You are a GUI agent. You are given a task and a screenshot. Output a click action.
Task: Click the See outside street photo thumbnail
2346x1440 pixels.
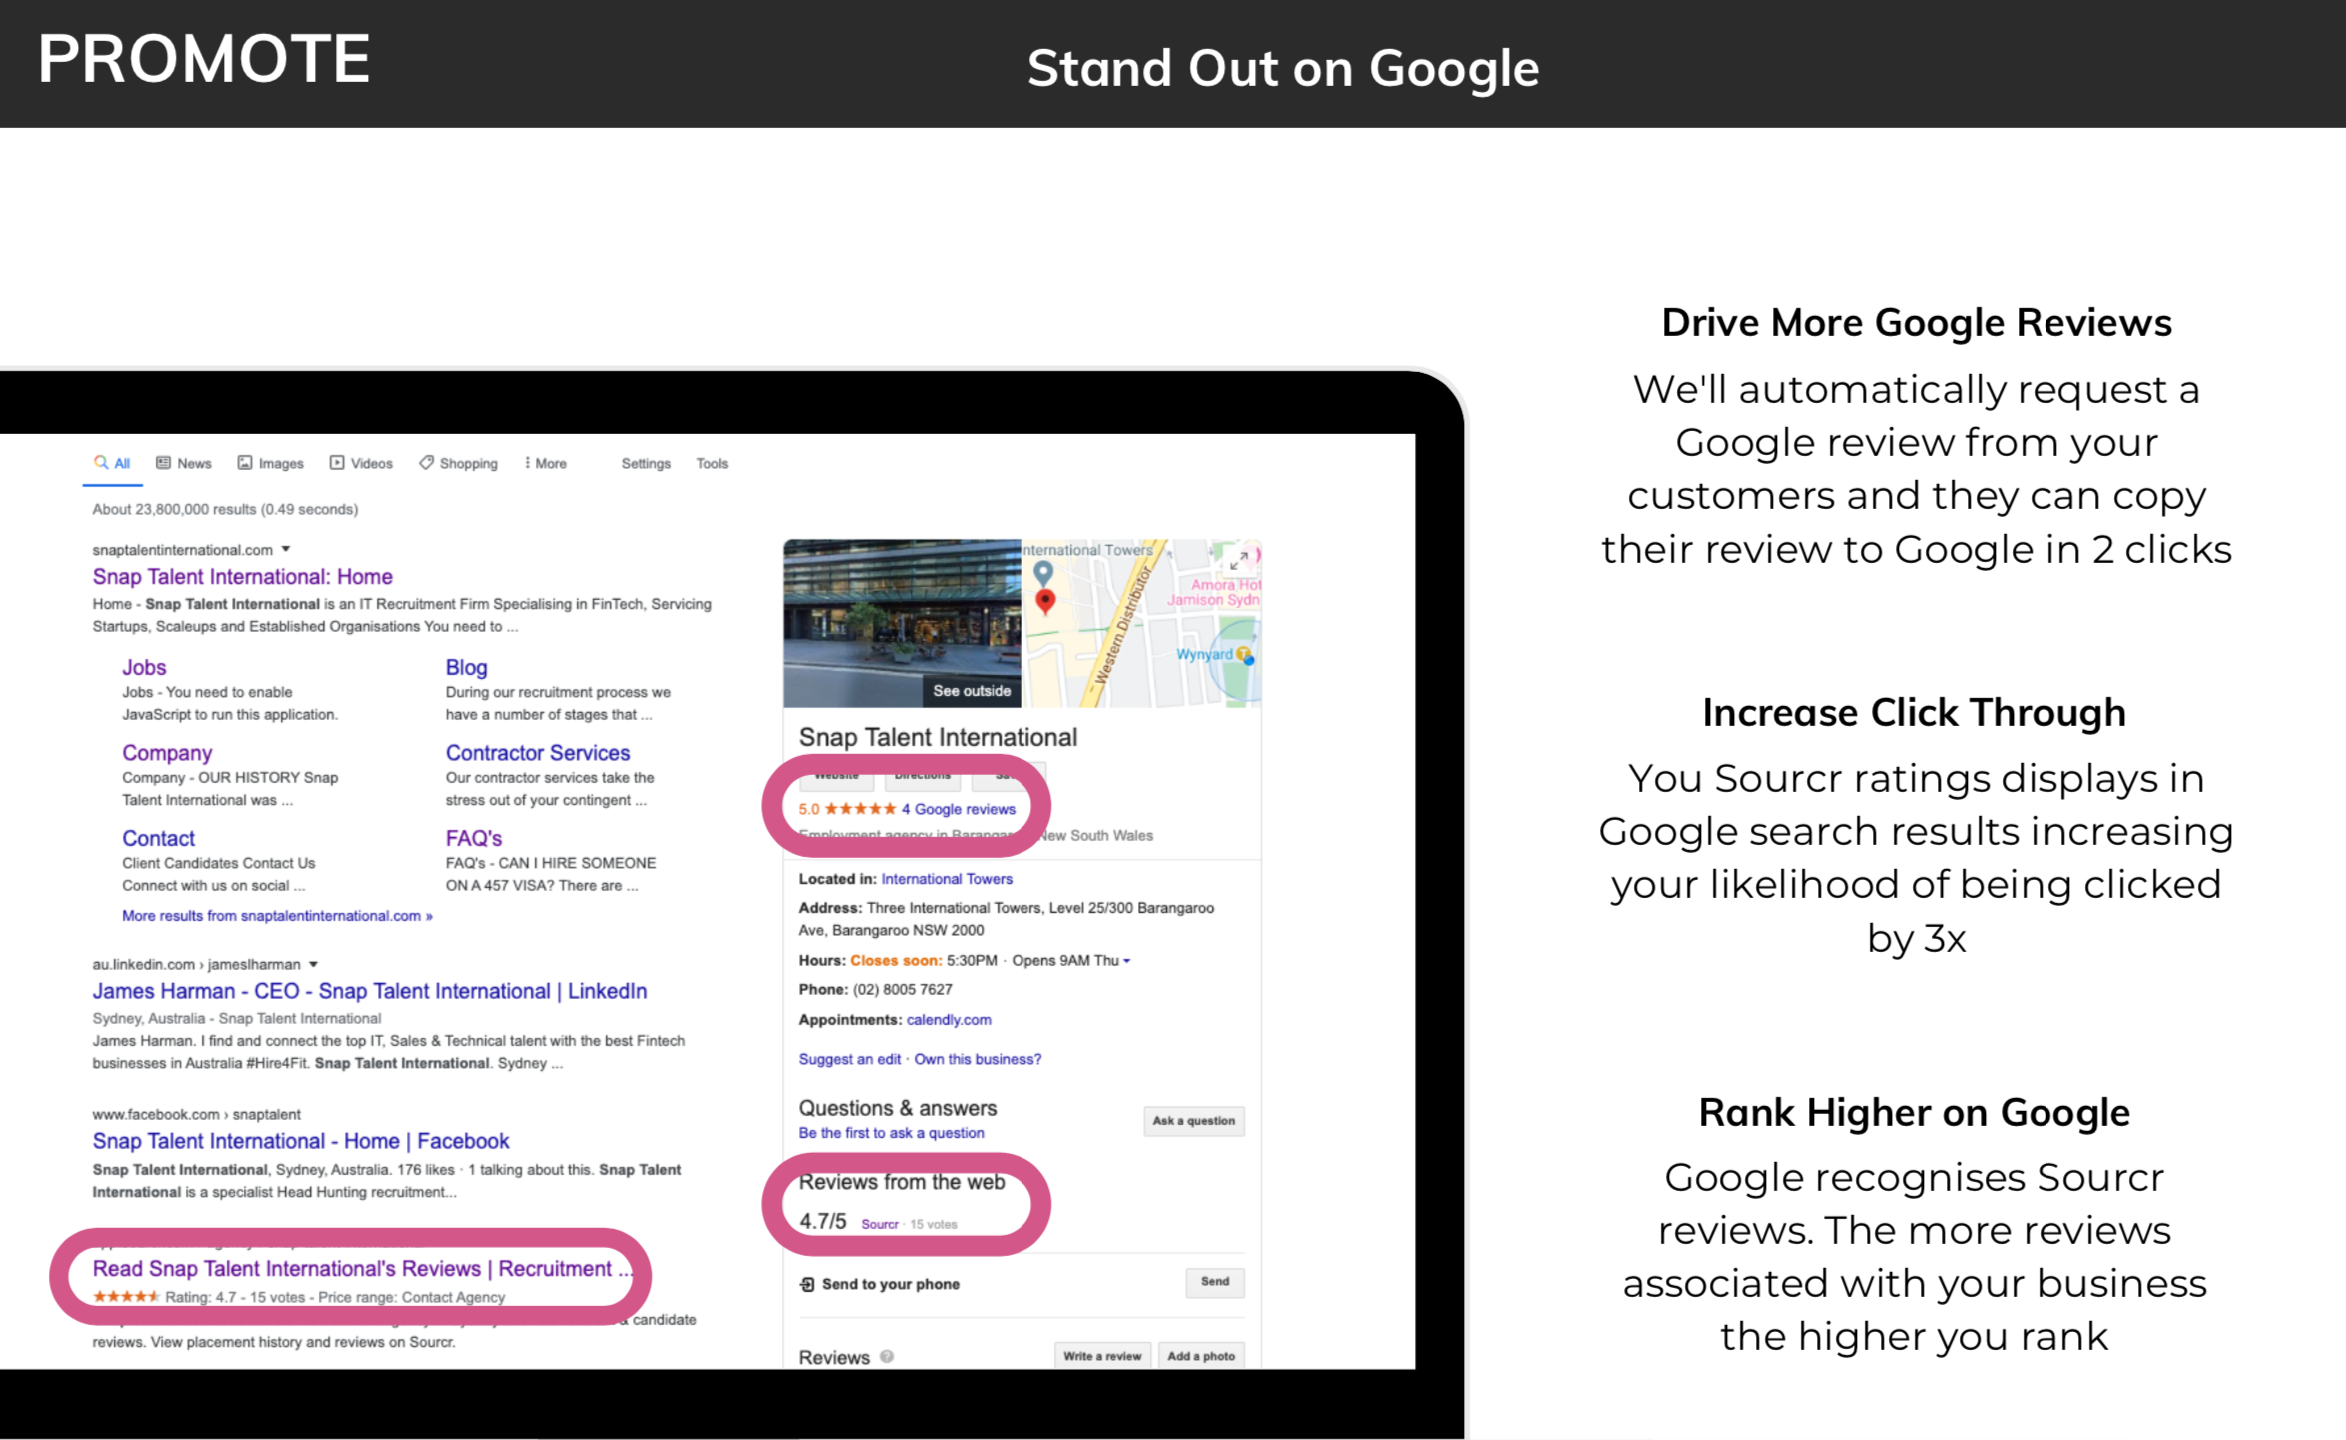pyautogui.click(x=902, y=623)
